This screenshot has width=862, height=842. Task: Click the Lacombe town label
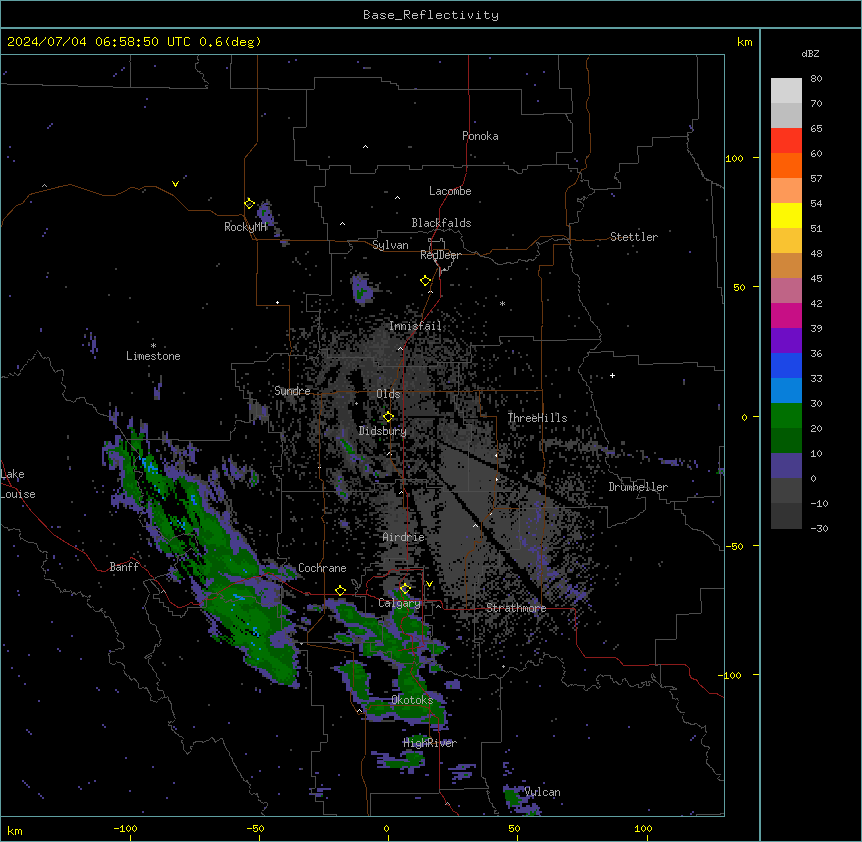[450, 191]
